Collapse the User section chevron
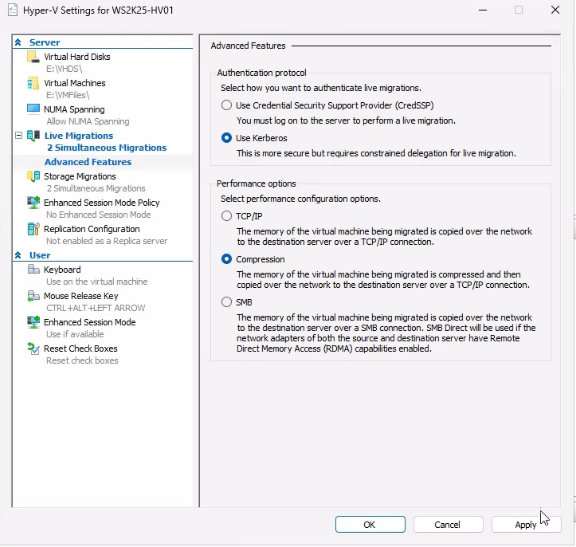 tap(18, 255)
